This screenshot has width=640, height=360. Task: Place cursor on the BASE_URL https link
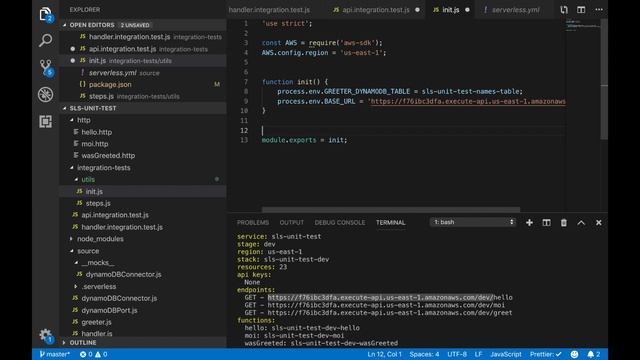[x=468, y=101]
